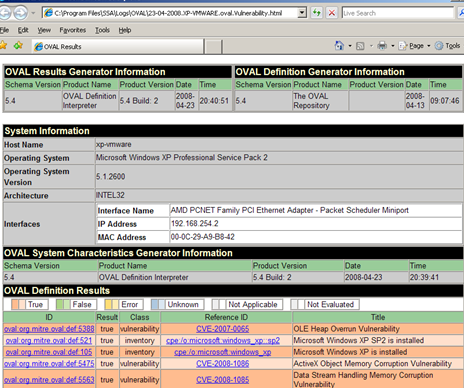Image resolution: width=464 pixels, height=388 pixels.
Task: Click OS version value 5.1.2600
Action: pos(111,176)
